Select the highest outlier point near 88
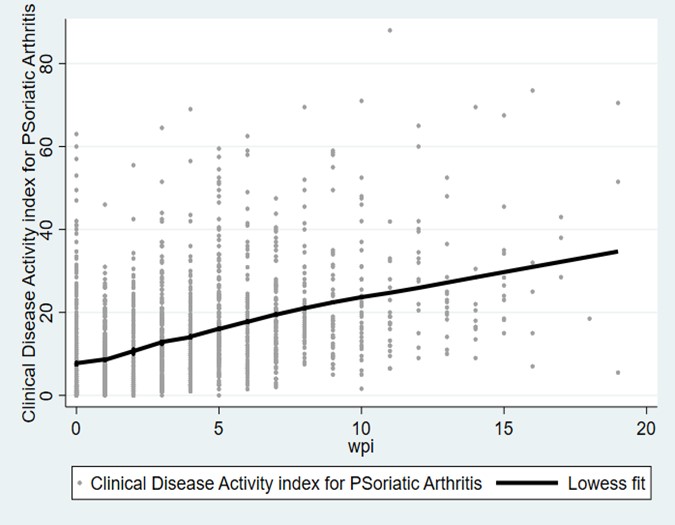Image resolution: width=675 pixels, height=525 pixels. click(390, 30)
